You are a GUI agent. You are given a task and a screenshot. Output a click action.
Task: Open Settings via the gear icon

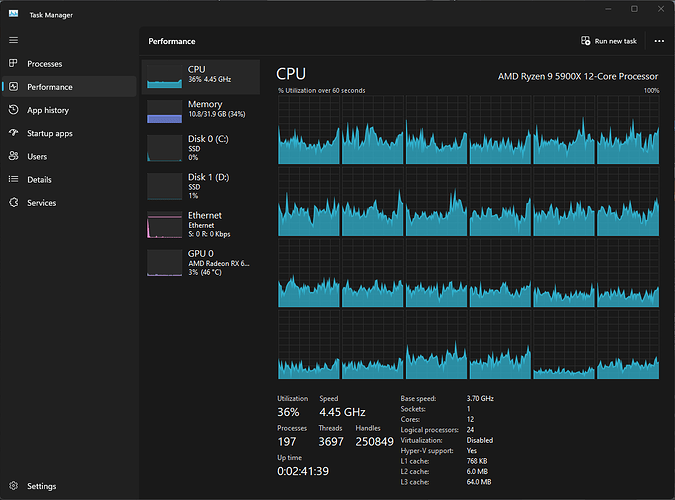point(13,486)
